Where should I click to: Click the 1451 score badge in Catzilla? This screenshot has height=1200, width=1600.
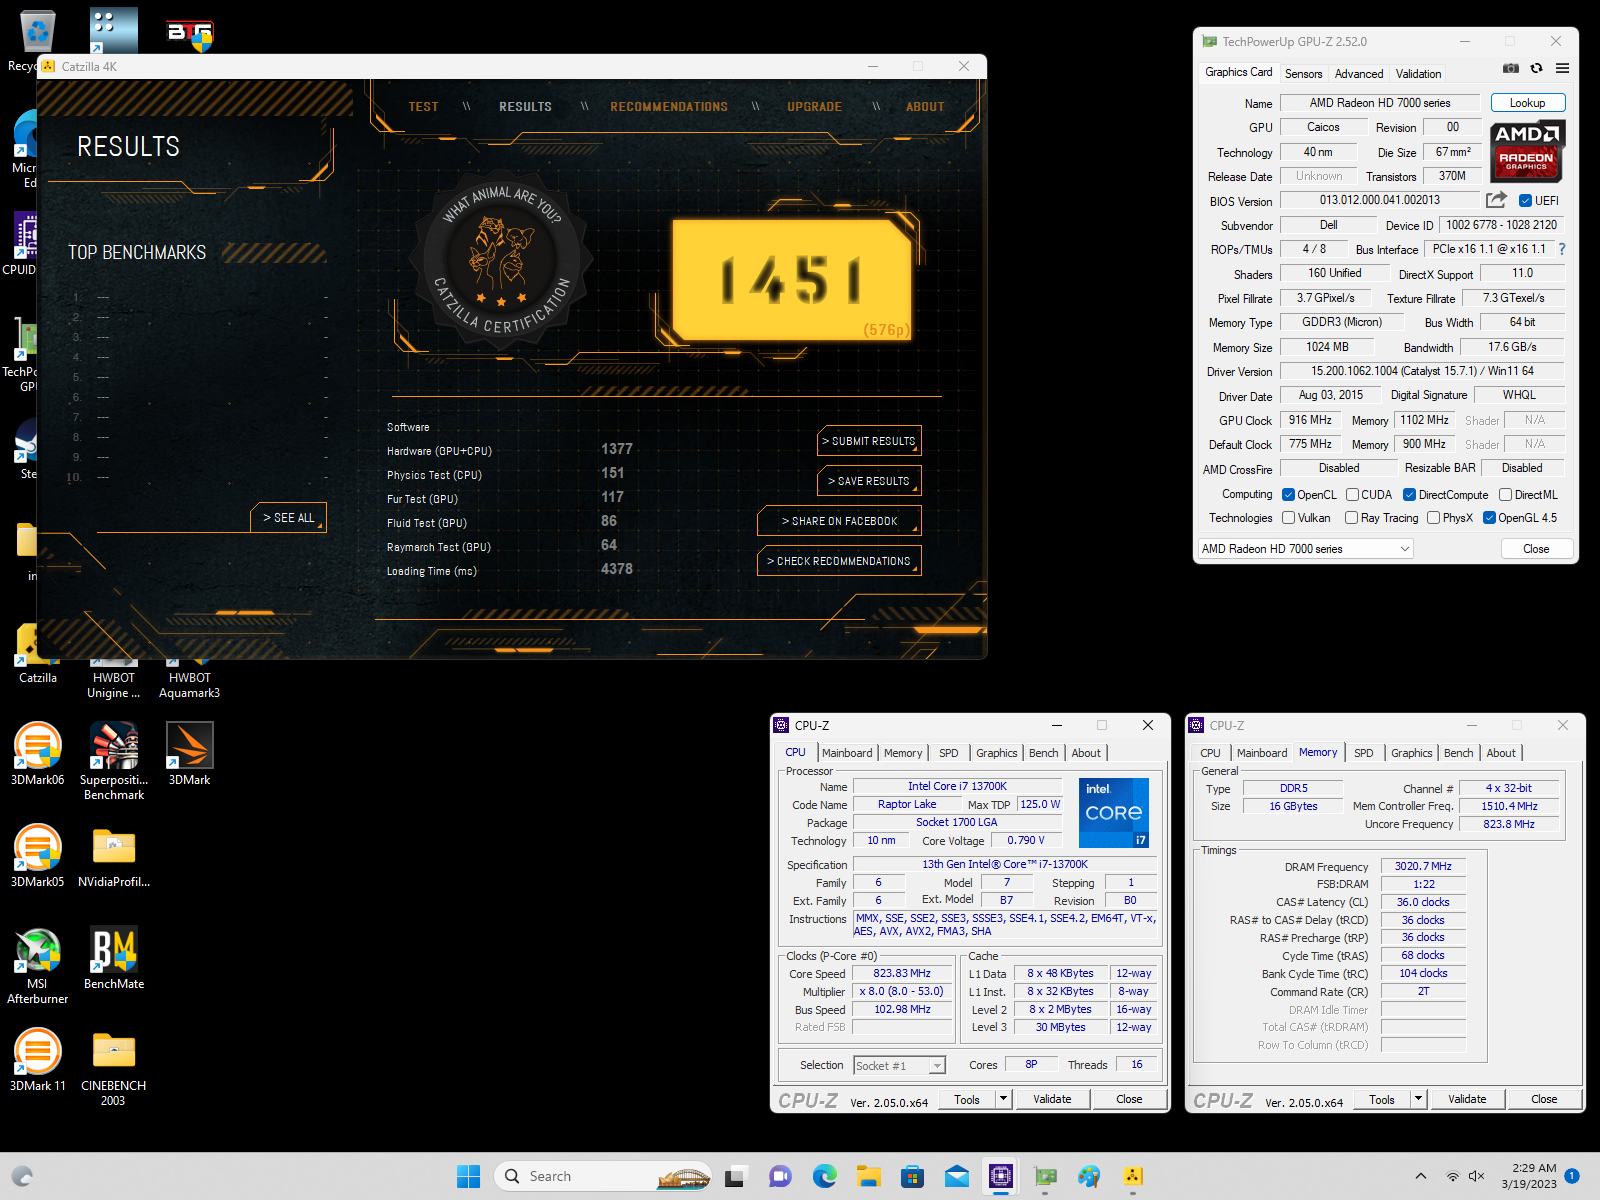click(792, 280)
